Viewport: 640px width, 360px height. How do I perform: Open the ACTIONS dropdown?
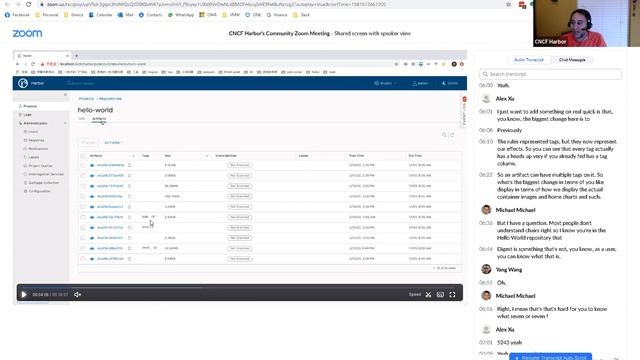point(113,142)
